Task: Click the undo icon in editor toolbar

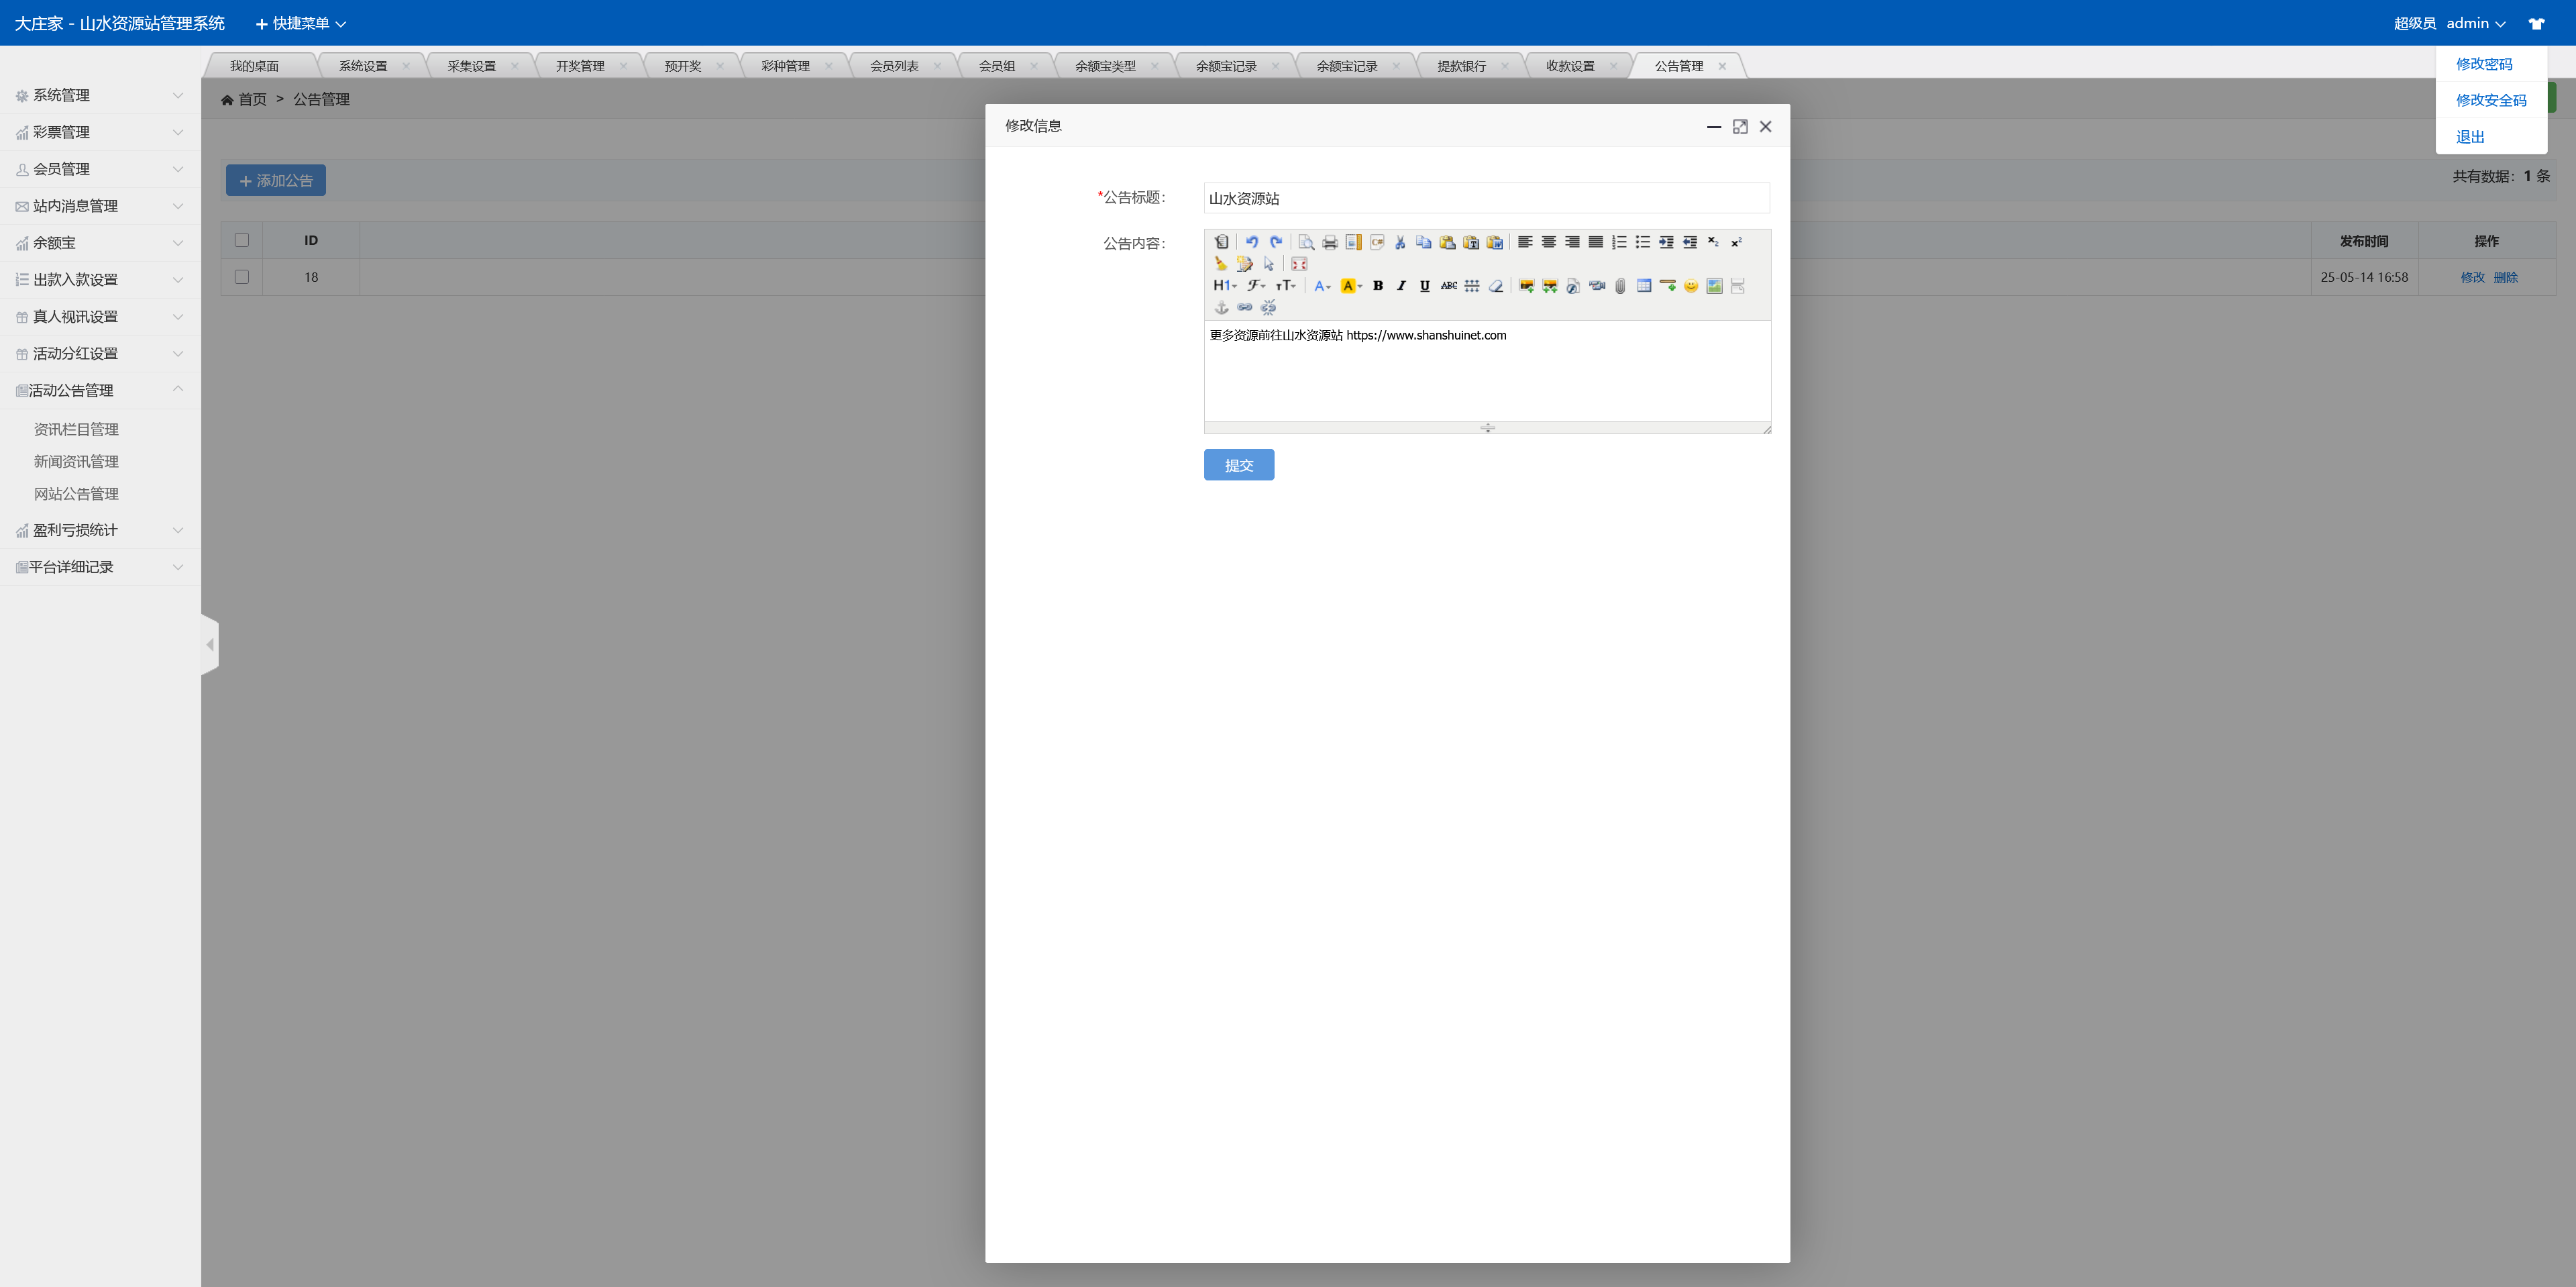Action: (x=1251, y=242)
